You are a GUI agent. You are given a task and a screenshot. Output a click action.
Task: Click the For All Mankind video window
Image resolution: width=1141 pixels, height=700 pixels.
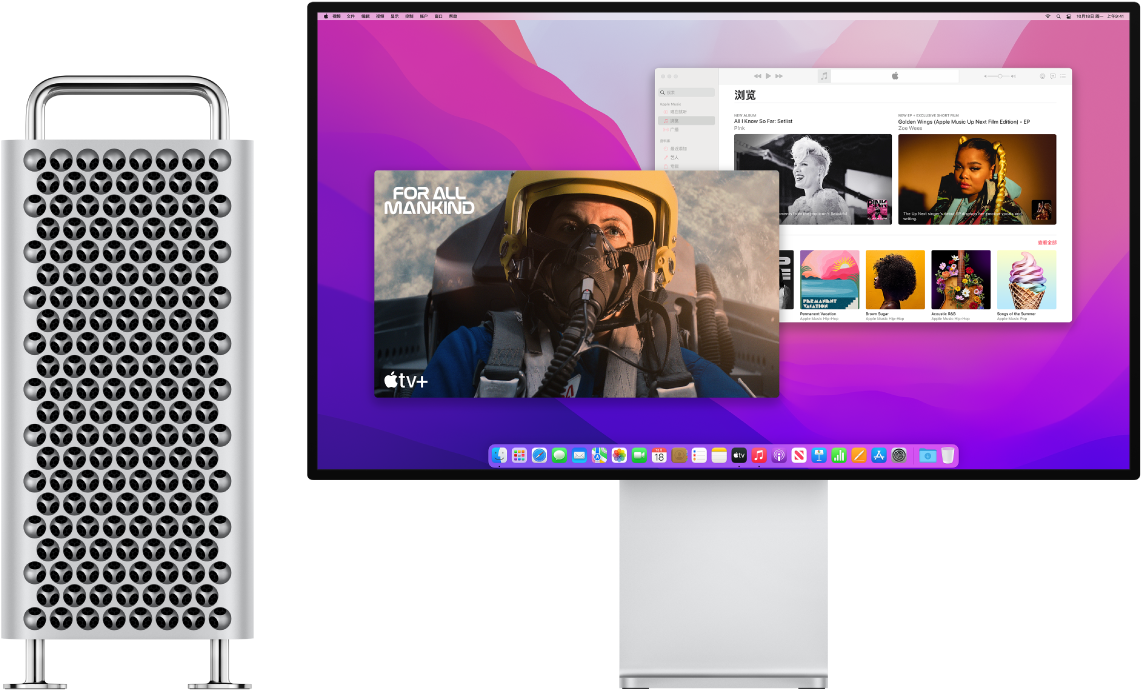click(576, 284)
